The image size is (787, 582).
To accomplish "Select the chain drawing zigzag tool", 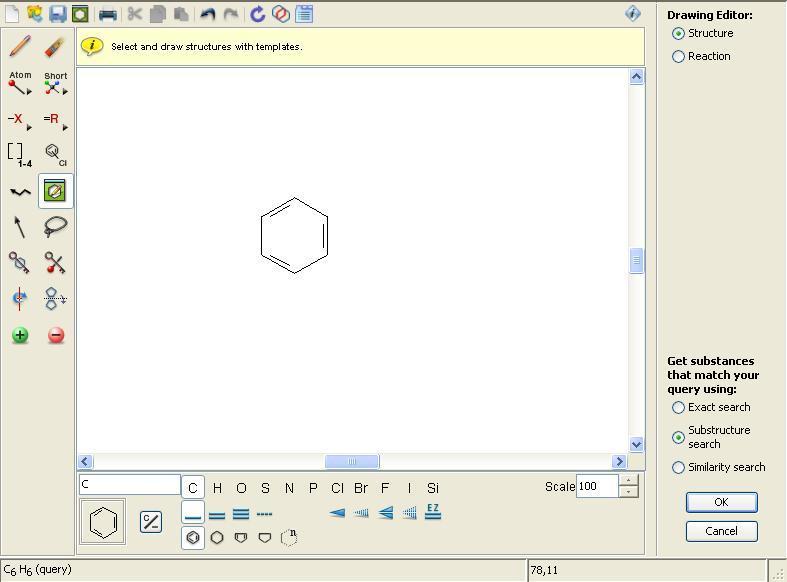I will click(20, 192).
